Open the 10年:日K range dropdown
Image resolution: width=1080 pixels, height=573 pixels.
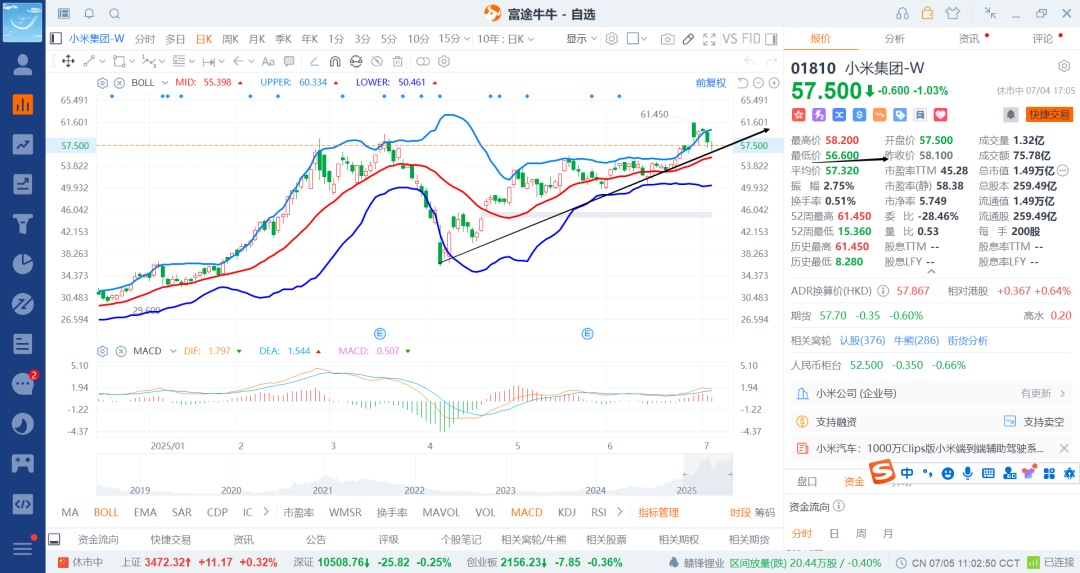(x=506, y=39)
